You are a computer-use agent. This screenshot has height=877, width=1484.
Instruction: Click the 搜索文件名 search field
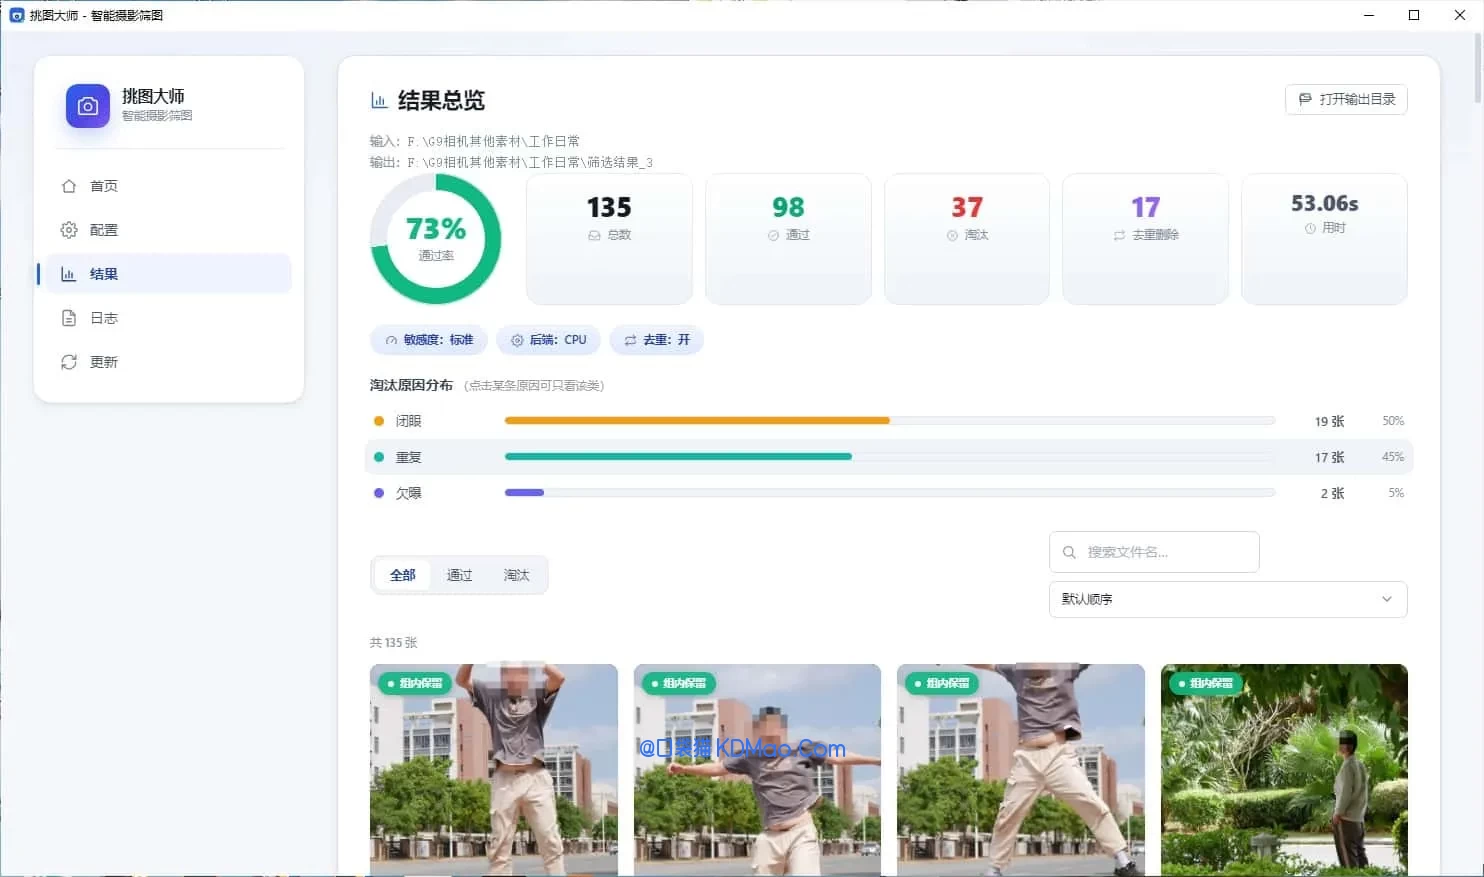point(1154,552)
